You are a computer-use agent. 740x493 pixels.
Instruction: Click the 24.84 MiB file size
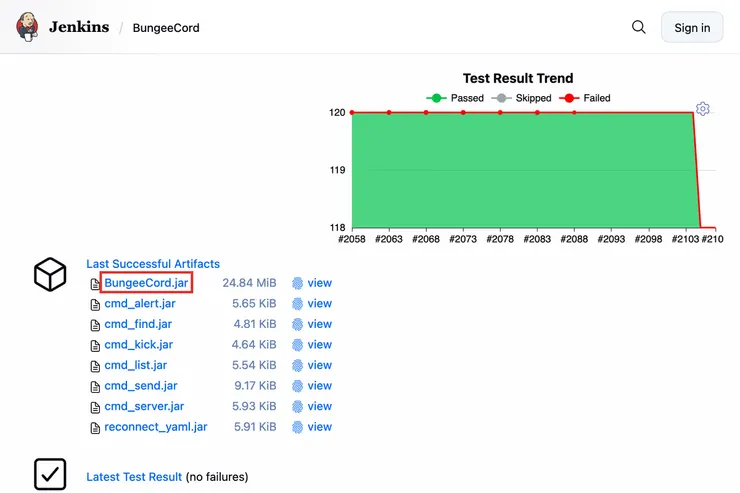point(249,283)
